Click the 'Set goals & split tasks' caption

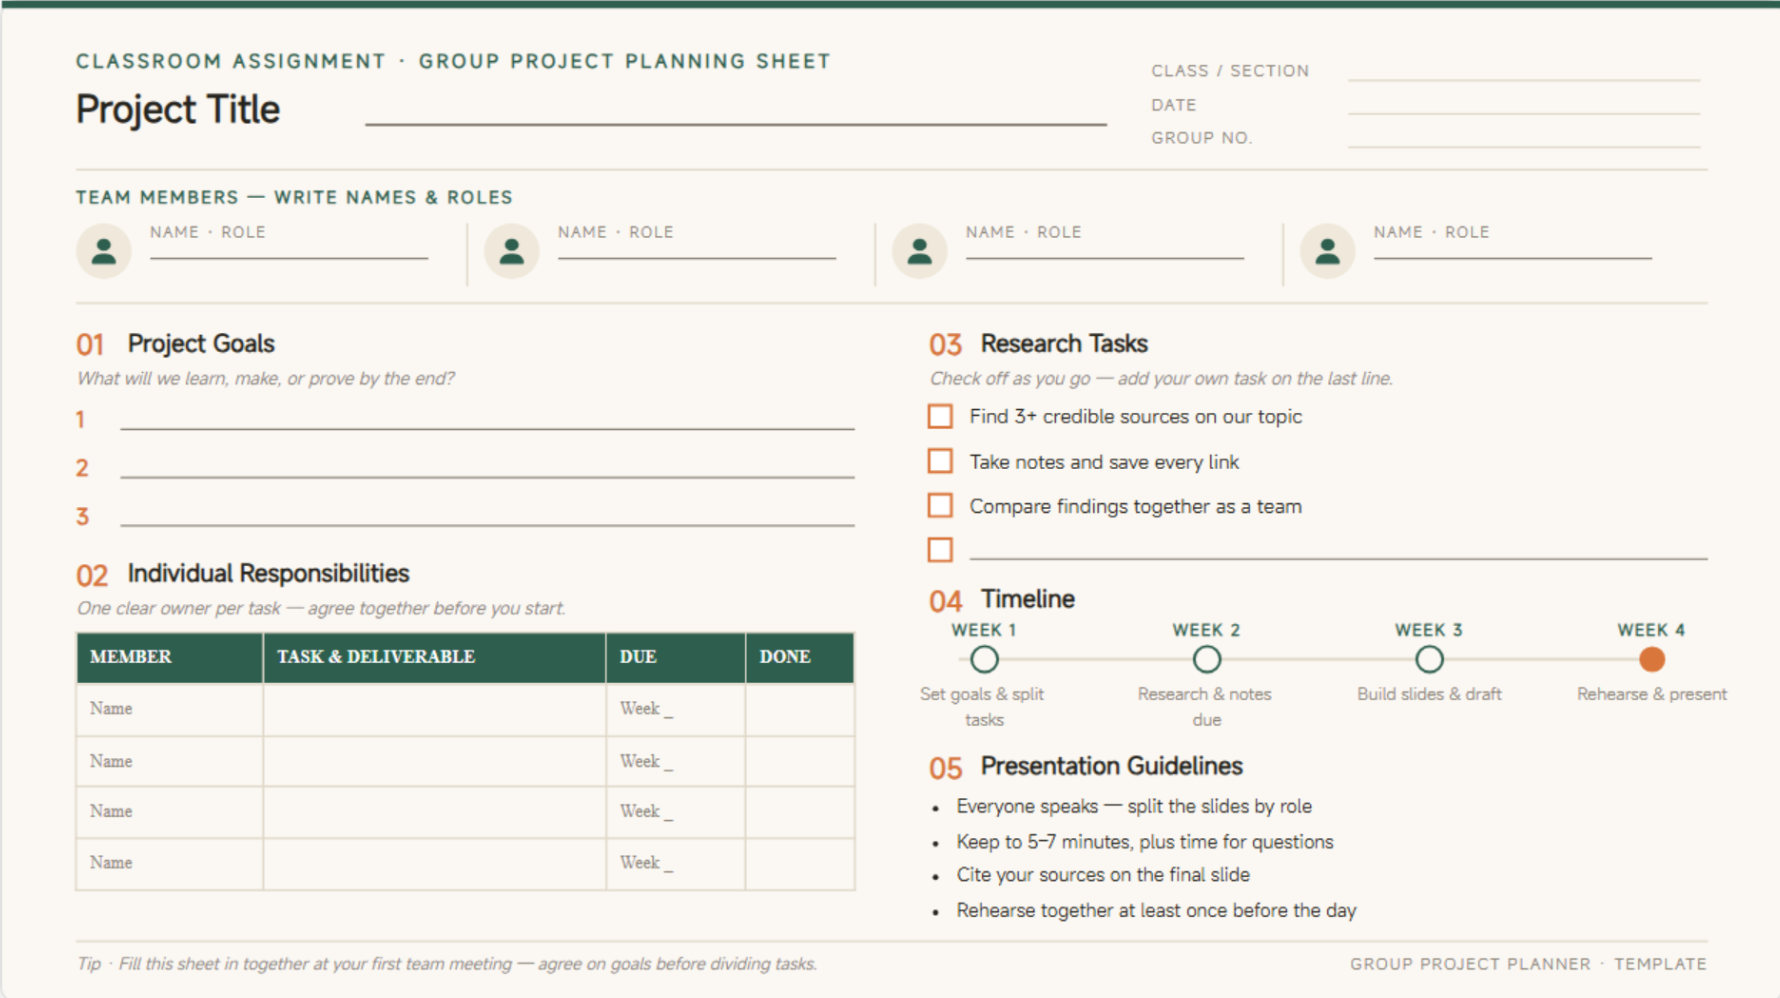coord(982,706)
